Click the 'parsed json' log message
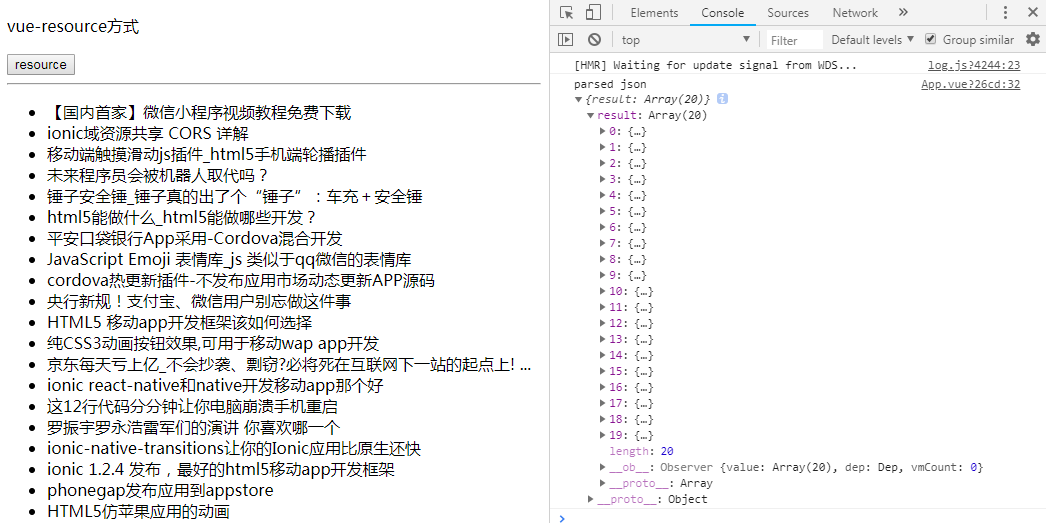This screenshot has width=1046, height=523. click(610, 84)
